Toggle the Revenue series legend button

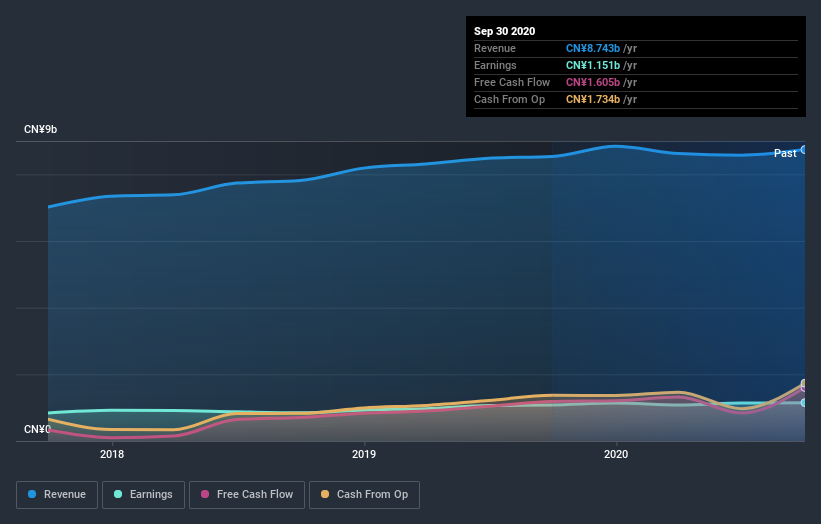pos(57,495)
